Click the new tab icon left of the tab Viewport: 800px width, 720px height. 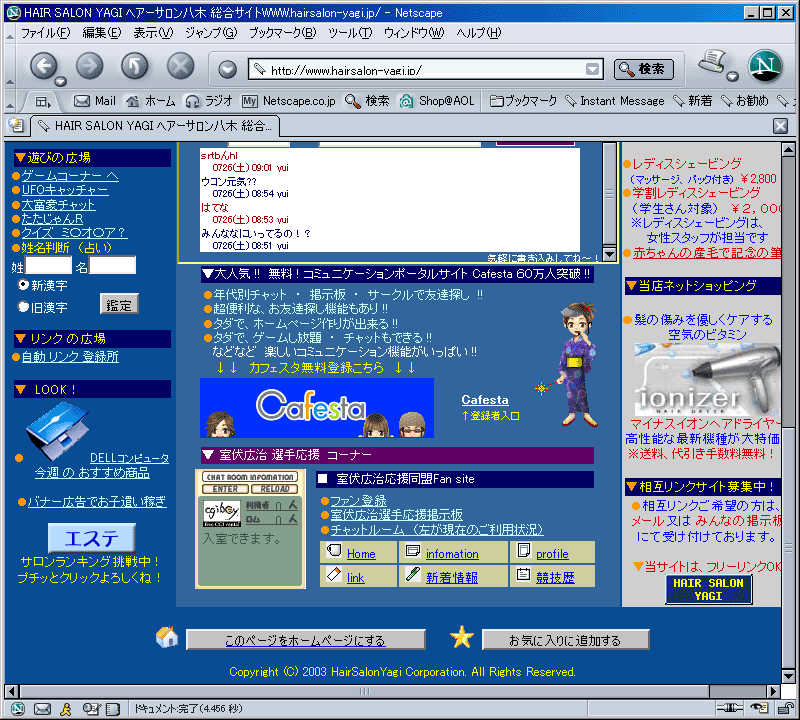(16, 125)
